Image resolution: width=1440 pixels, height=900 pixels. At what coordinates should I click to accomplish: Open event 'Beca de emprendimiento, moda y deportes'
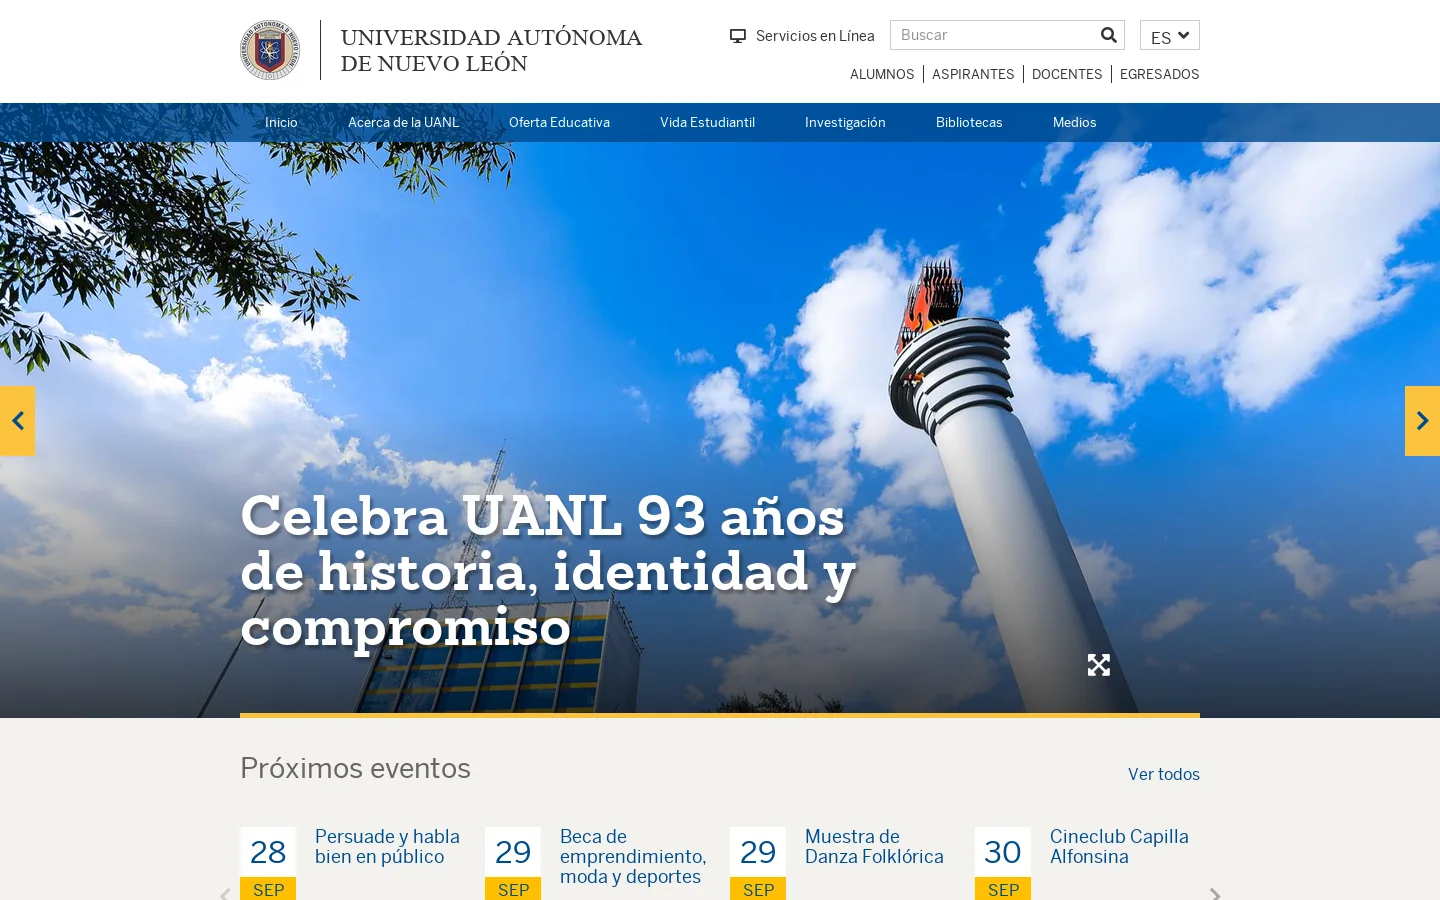point(633,856)
